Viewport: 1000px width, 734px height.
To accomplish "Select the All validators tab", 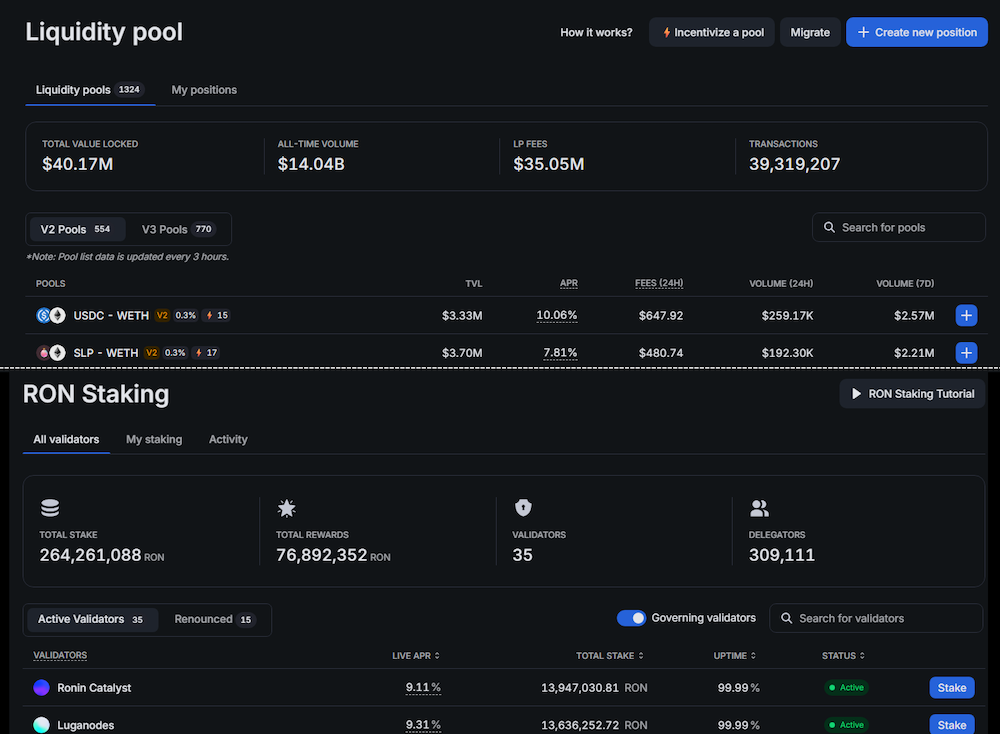I will click(66, 439).
